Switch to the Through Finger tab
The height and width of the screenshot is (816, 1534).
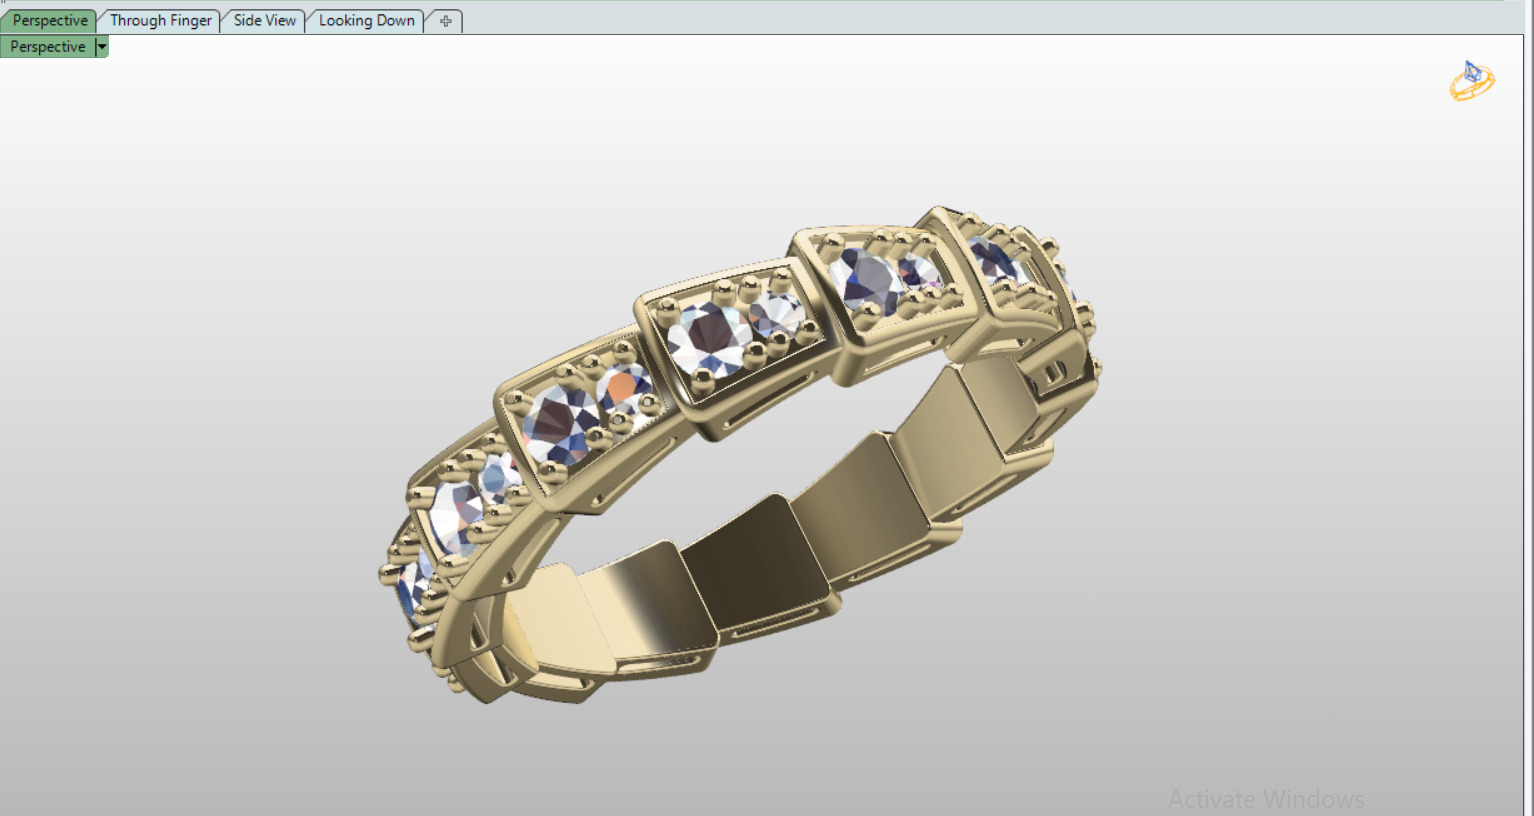coord(160,21)
